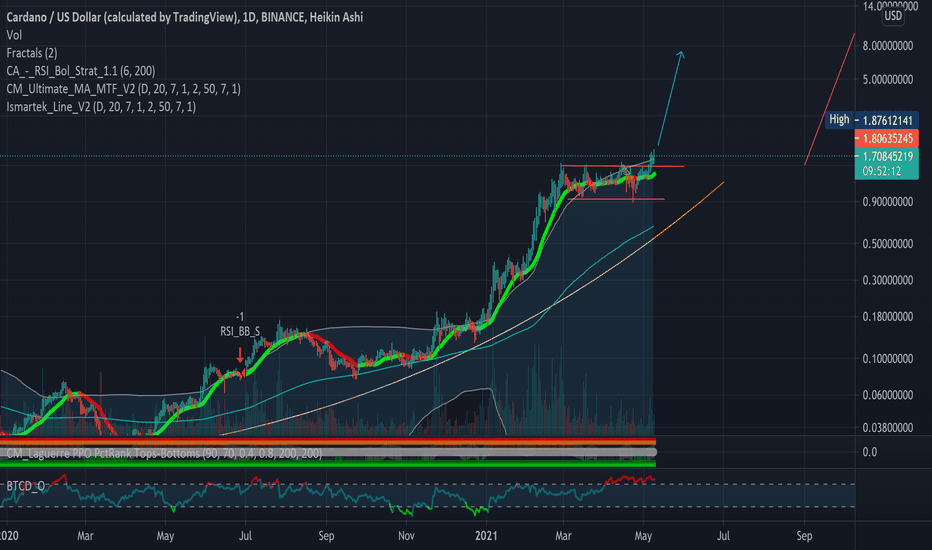Click the USD currency button

pos(893,16)
